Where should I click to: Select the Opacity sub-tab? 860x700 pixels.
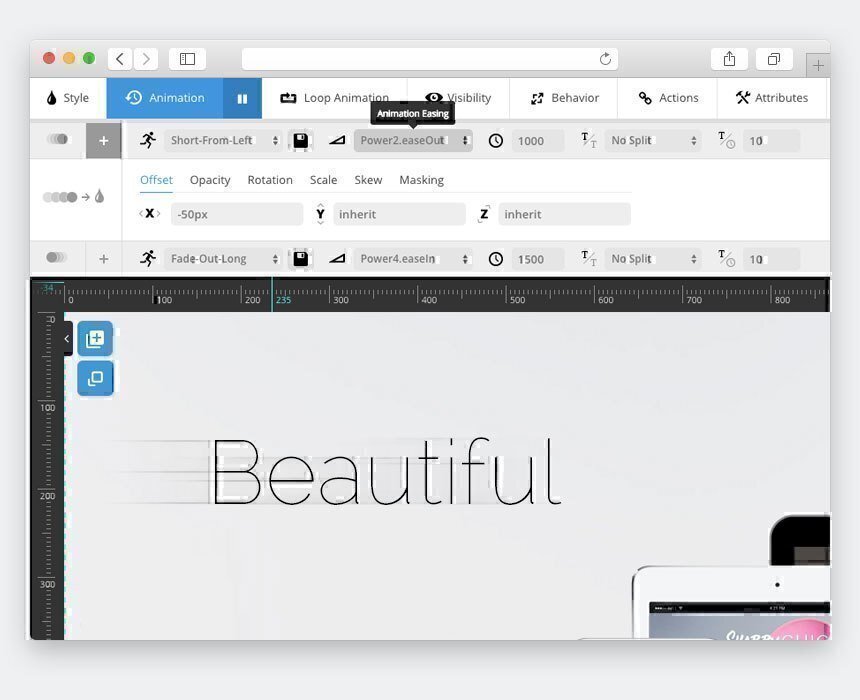(210, 180)
